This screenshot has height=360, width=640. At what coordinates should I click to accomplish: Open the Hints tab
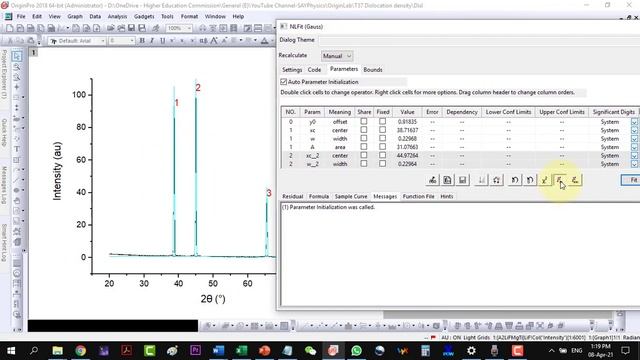pos(447,196)
